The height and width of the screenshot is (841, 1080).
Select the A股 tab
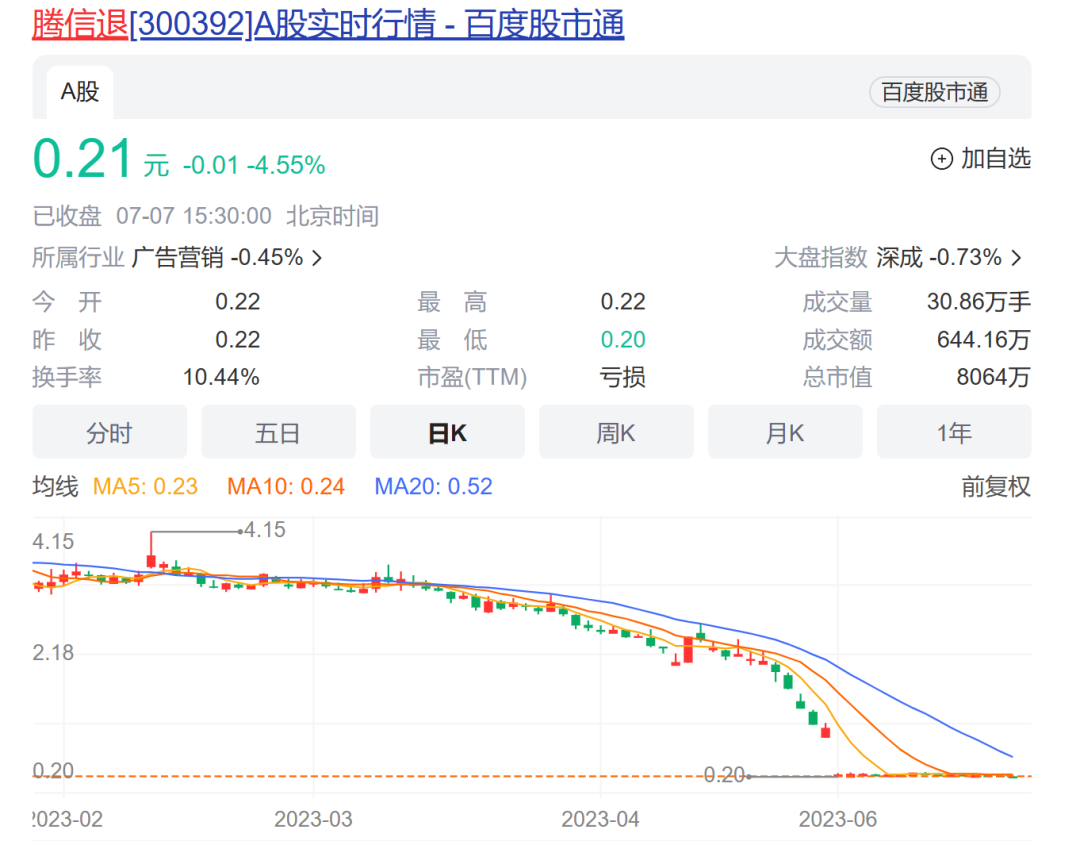click(x=80, y=92)
